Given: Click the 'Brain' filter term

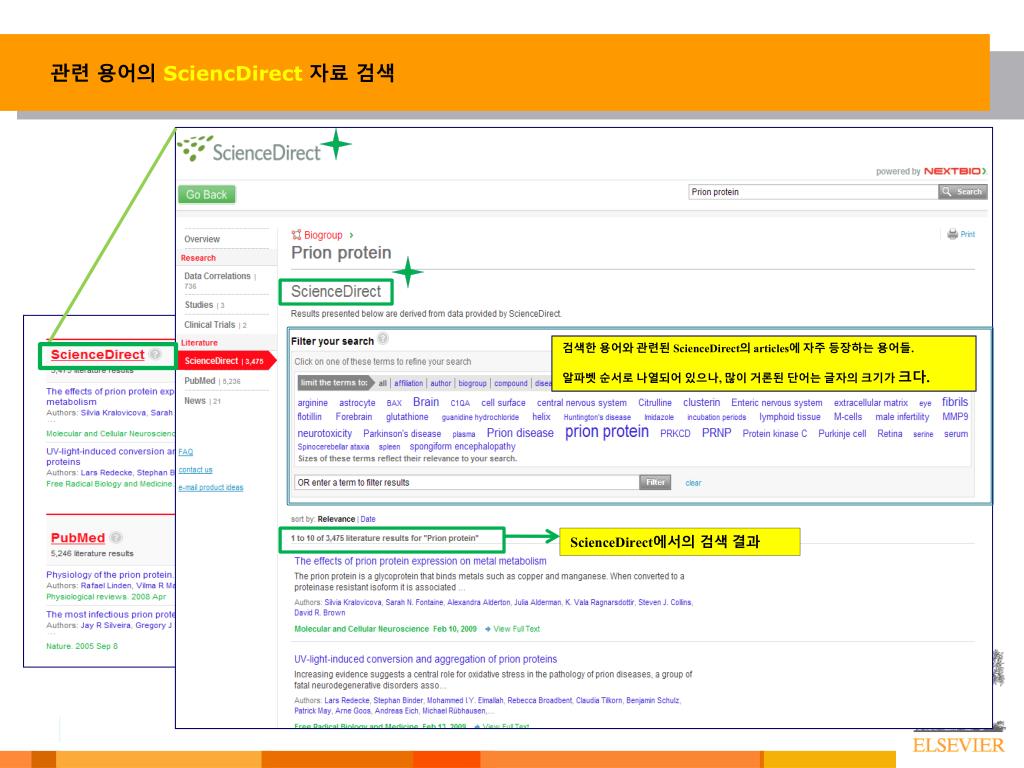Looking at the screenshot, I should [426, 402].
